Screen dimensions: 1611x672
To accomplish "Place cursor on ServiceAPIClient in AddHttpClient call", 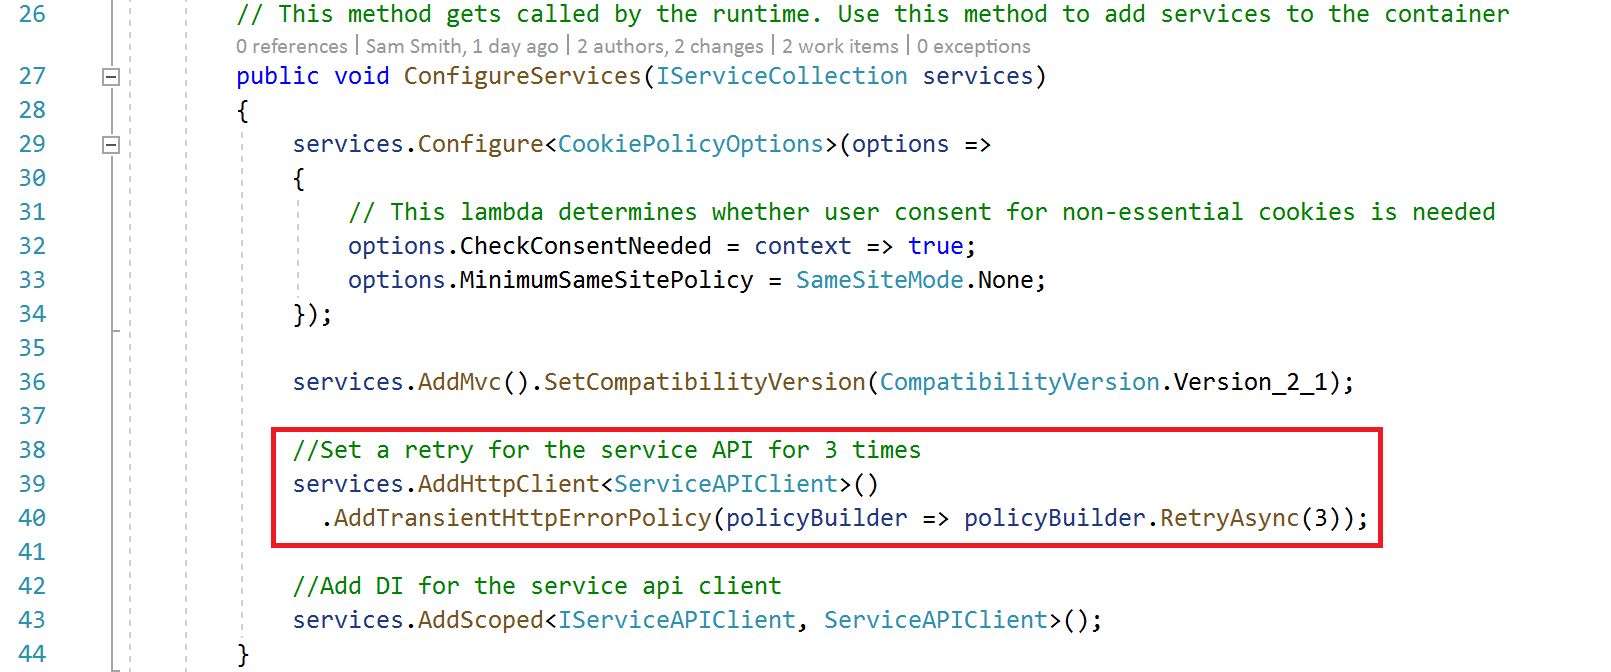I will 726,484.
